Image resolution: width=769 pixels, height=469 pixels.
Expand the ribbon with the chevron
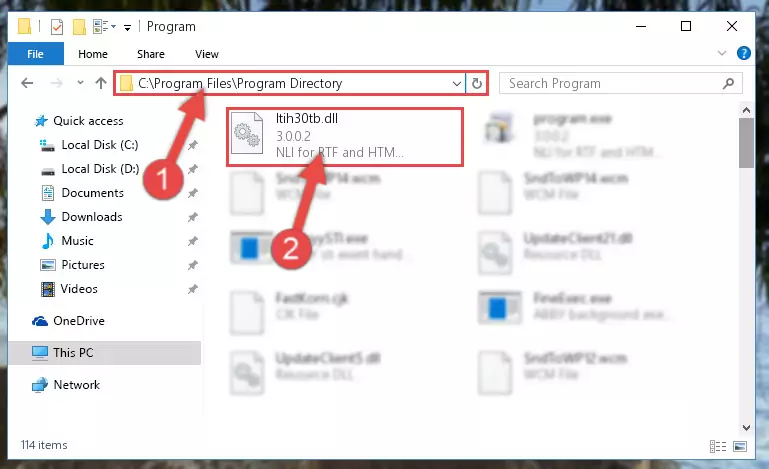pos(721,53)
